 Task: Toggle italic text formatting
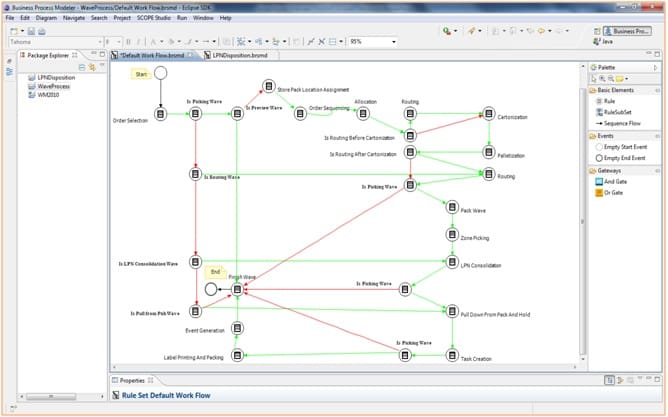click(139, 42)
